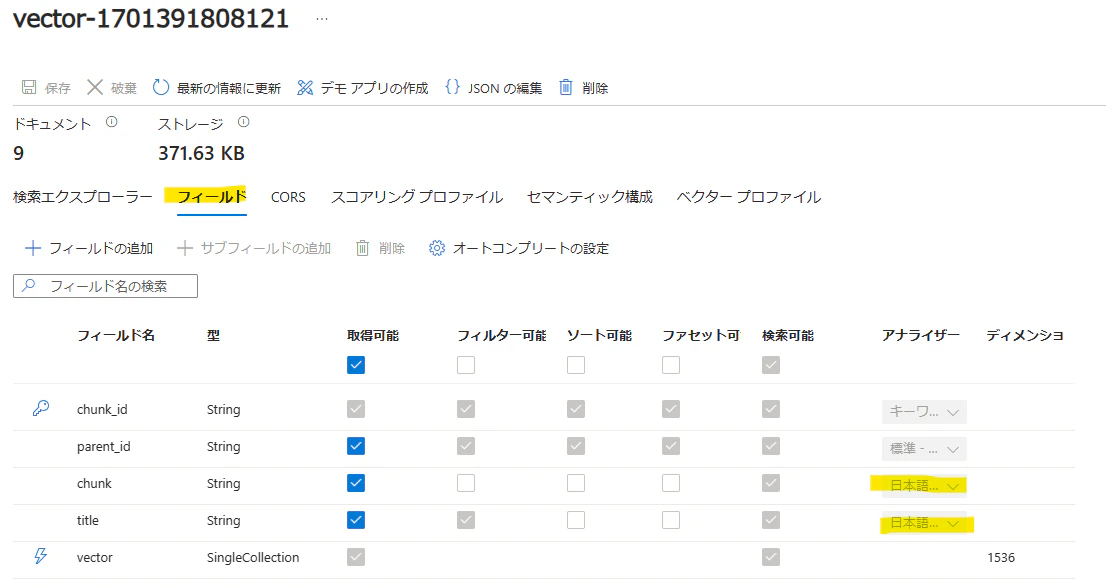This screenshot has height=588, width=1106.
Task: Click the lightning icon on vector row
Action: point(41,556)
